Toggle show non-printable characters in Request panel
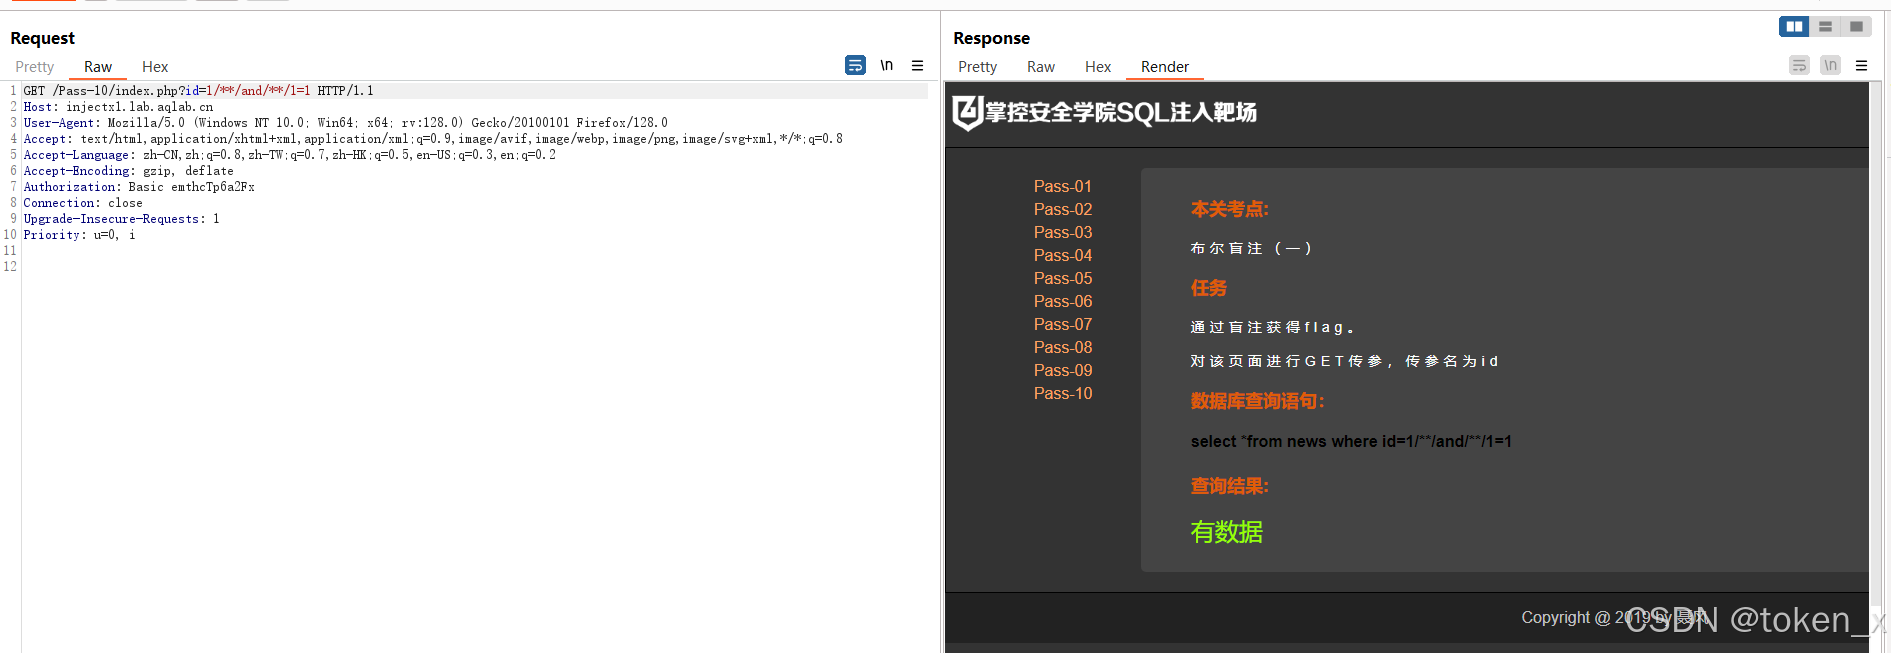Image resolution: width=1891 pixels, height=653 pixels. (x=886, y=65)
